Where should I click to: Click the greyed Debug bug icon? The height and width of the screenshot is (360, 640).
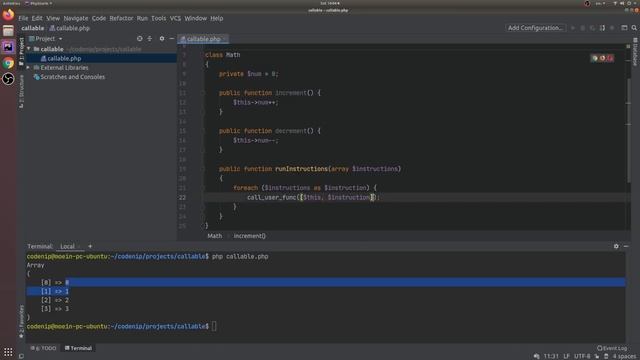pos(583,28)
